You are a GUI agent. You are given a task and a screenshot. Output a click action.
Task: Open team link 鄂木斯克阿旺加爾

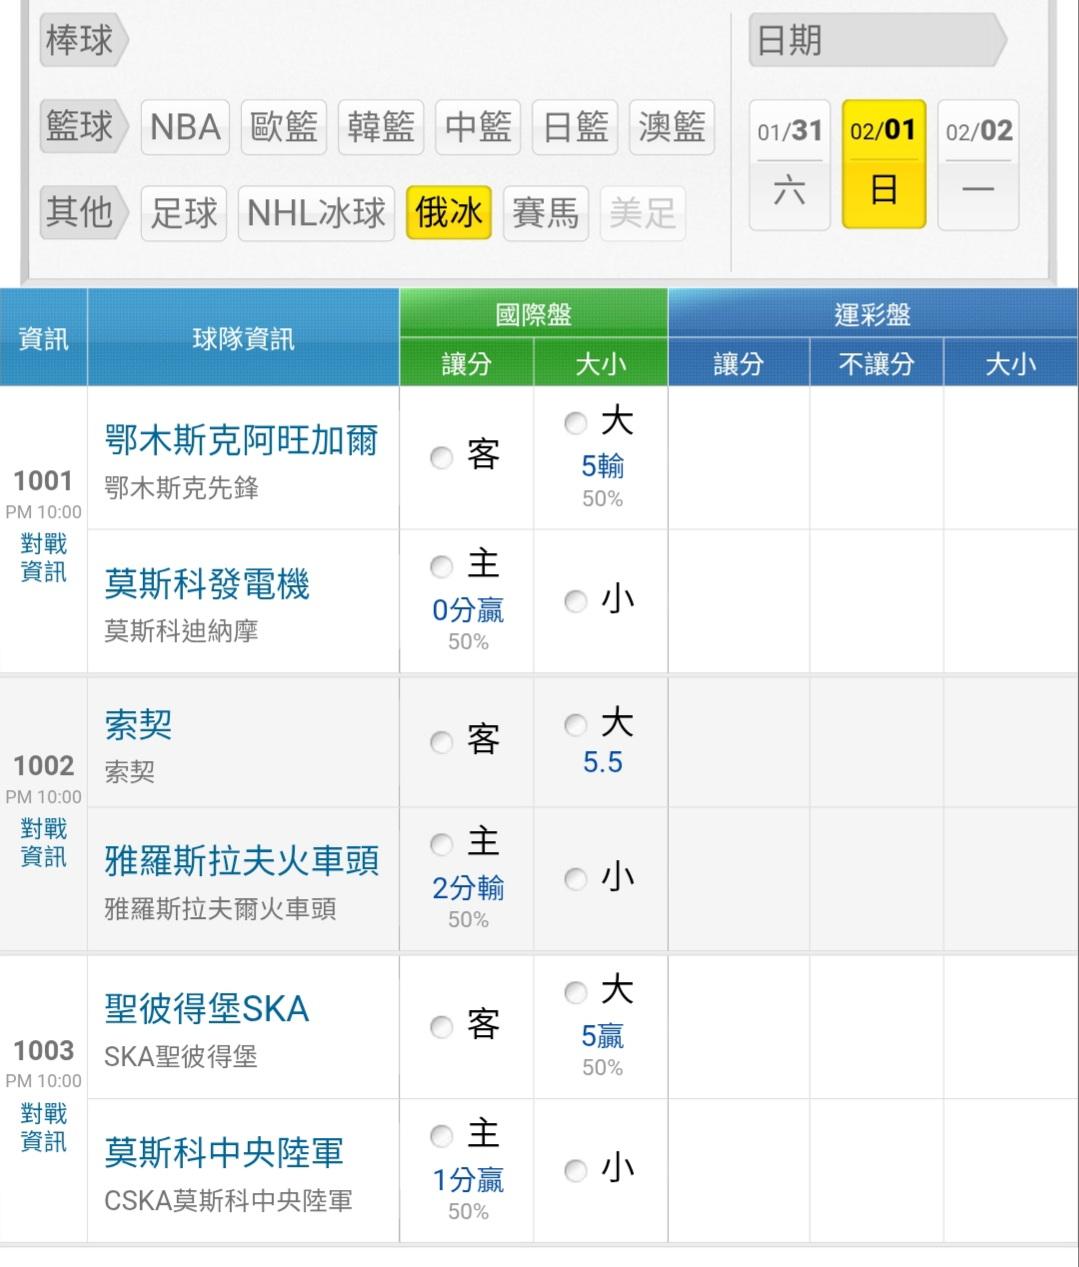(x=241, y=440)
